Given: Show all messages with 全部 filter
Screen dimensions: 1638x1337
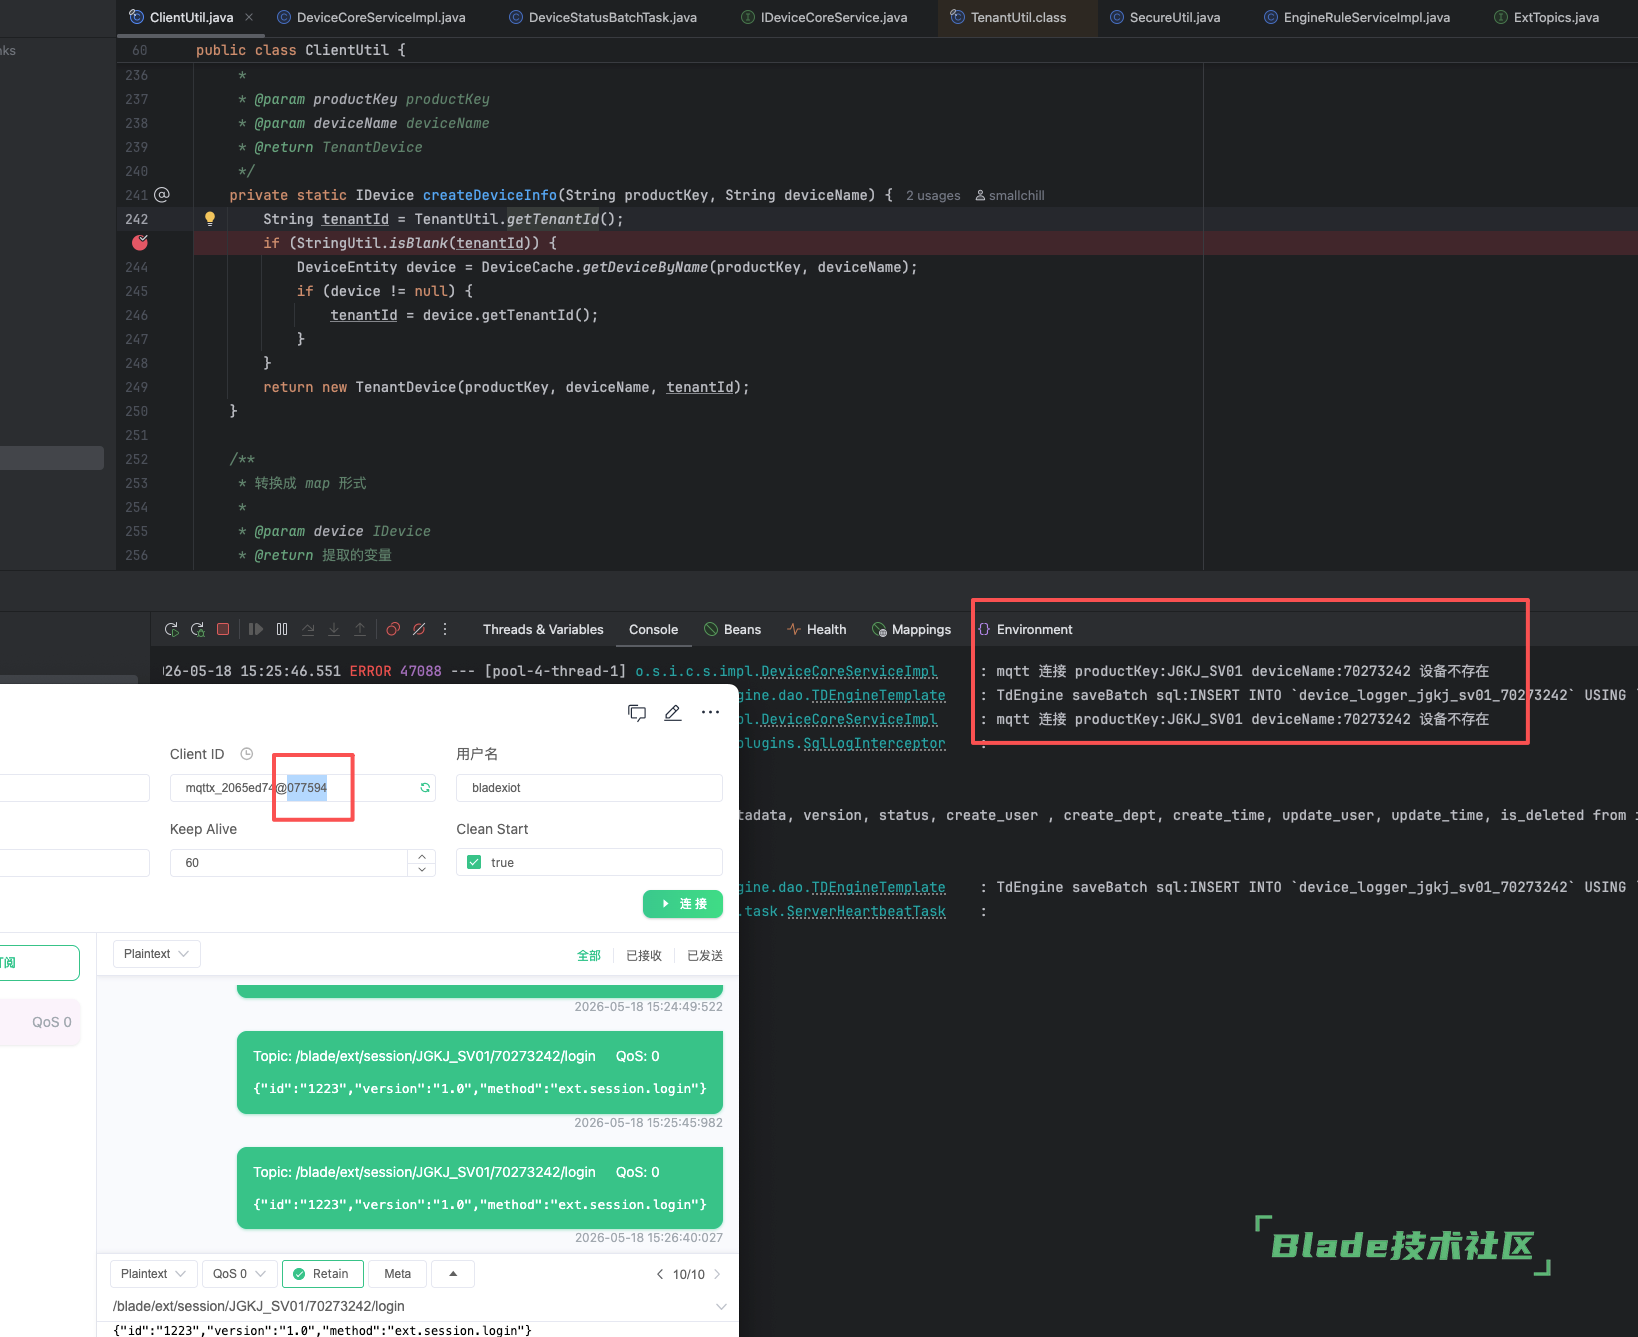Looking at the screenshot, I should pyautogui.click(x=589, y=956).
